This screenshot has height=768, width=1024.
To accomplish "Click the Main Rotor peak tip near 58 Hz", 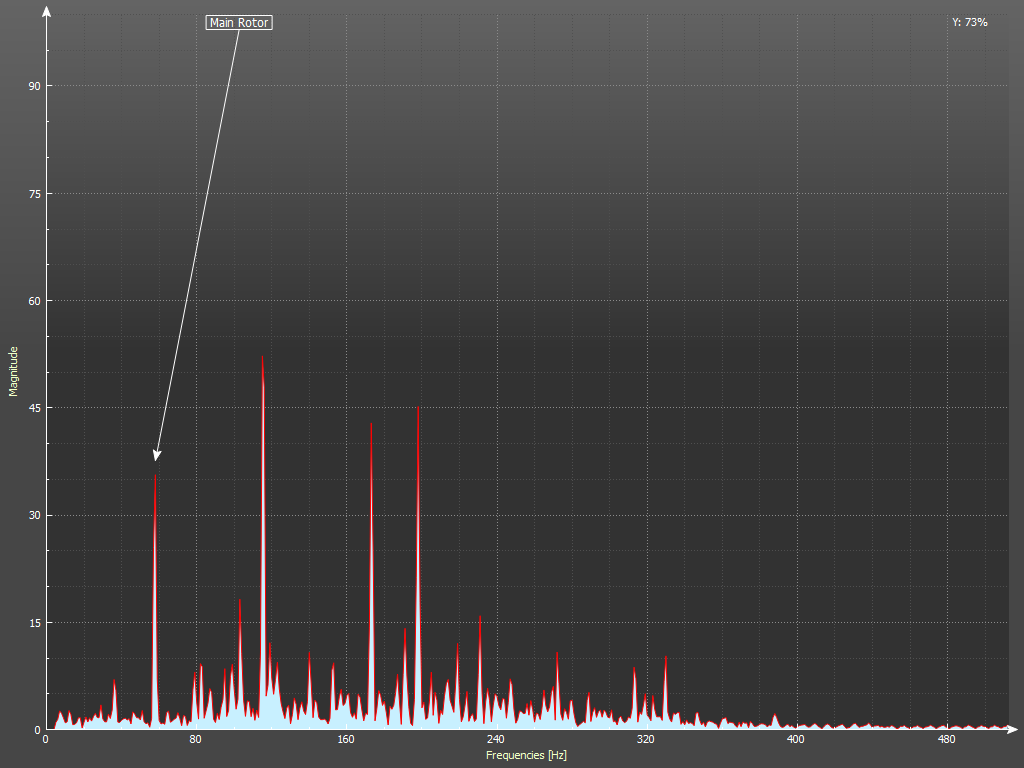I will pyautogui.click(x=155, y=477).
